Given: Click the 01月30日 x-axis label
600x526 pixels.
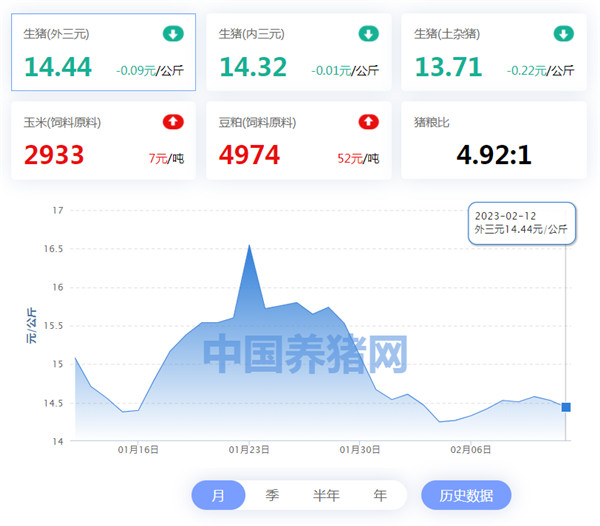Looking at the screenshot, I should click(361, 450).
